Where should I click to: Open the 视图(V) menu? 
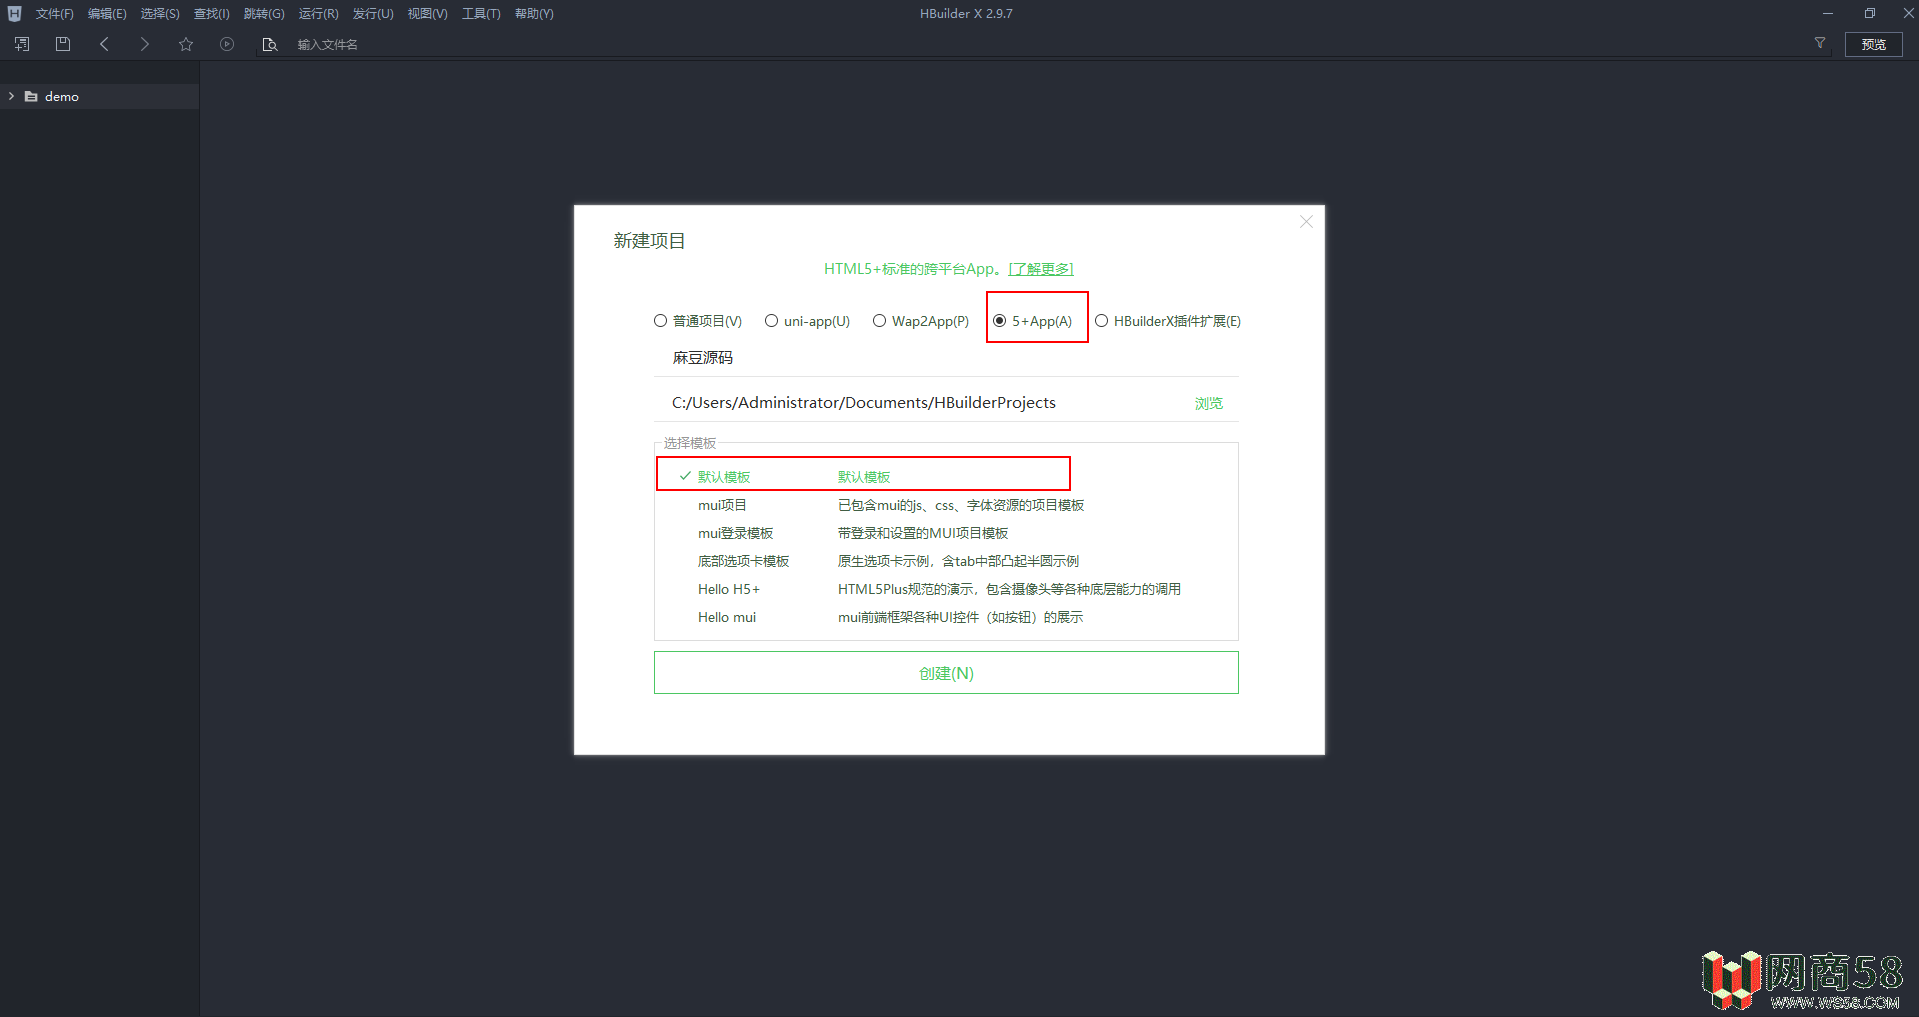427,14
